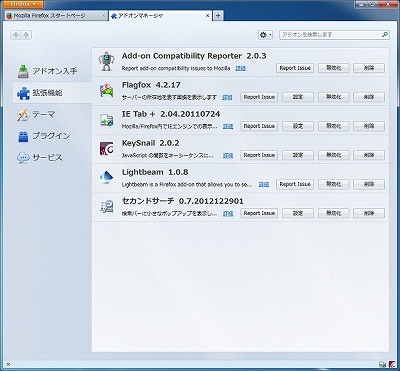Click the Flagfox extension icon
The image size is (400, 371).
(107, 91)
